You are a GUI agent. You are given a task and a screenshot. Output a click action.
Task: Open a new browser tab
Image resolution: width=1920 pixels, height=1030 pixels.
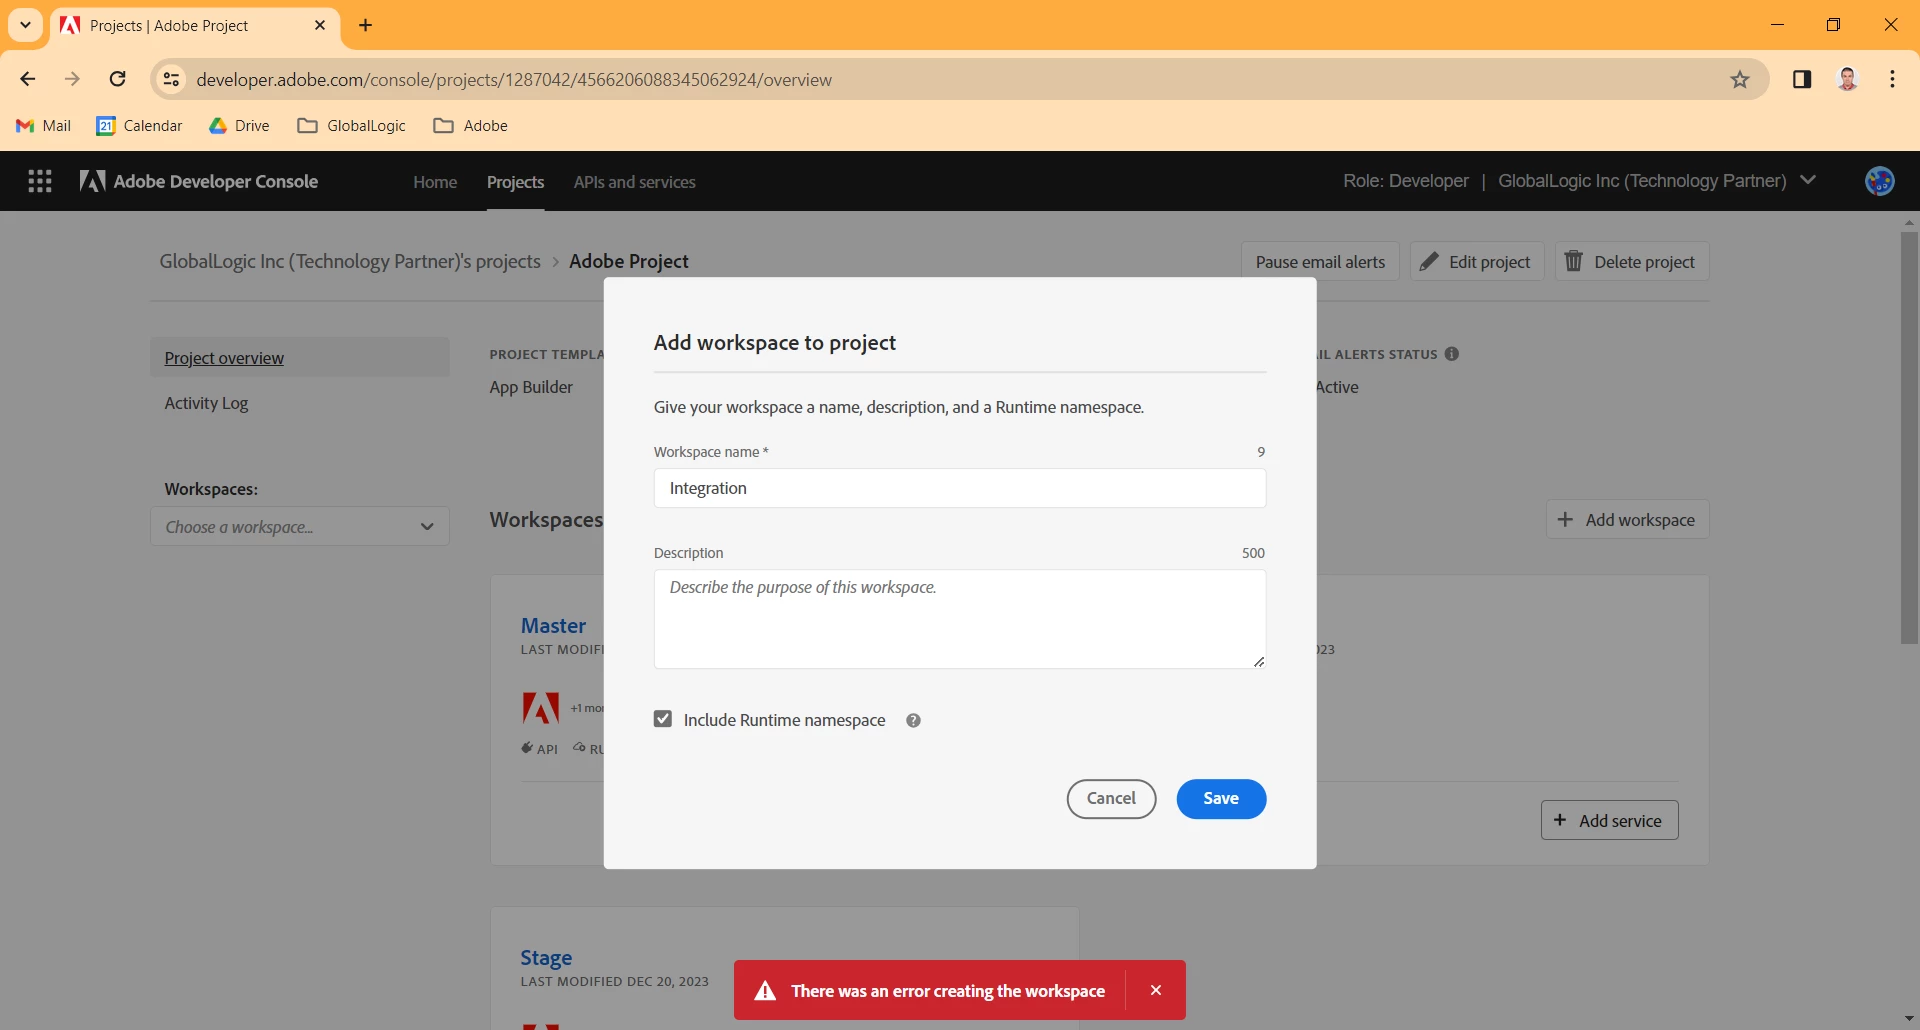point(366,26)
